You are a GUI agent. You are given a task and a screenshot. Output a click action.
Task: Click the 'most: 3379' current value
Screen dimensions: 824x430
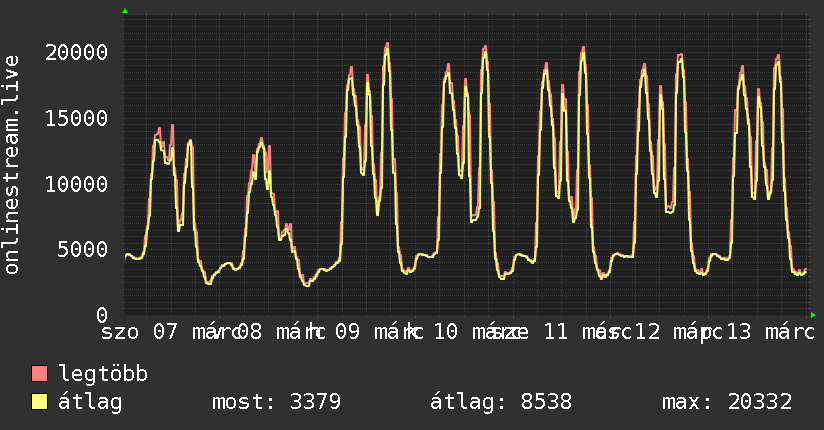[x=276, y=402]
